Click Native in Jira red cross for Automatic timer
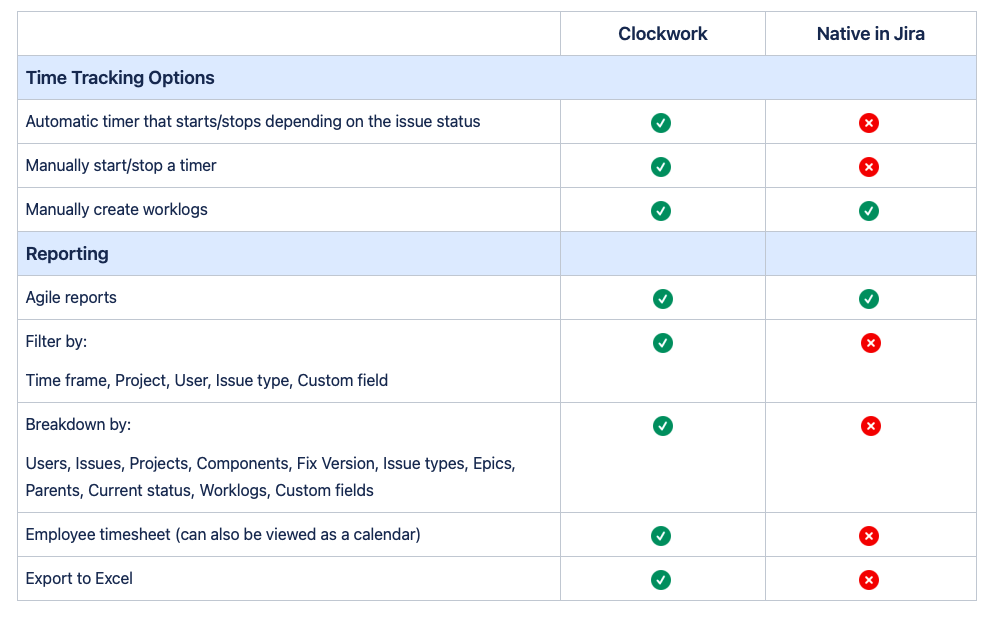Viewport: 993px width, 618px height. click(868, 123)
